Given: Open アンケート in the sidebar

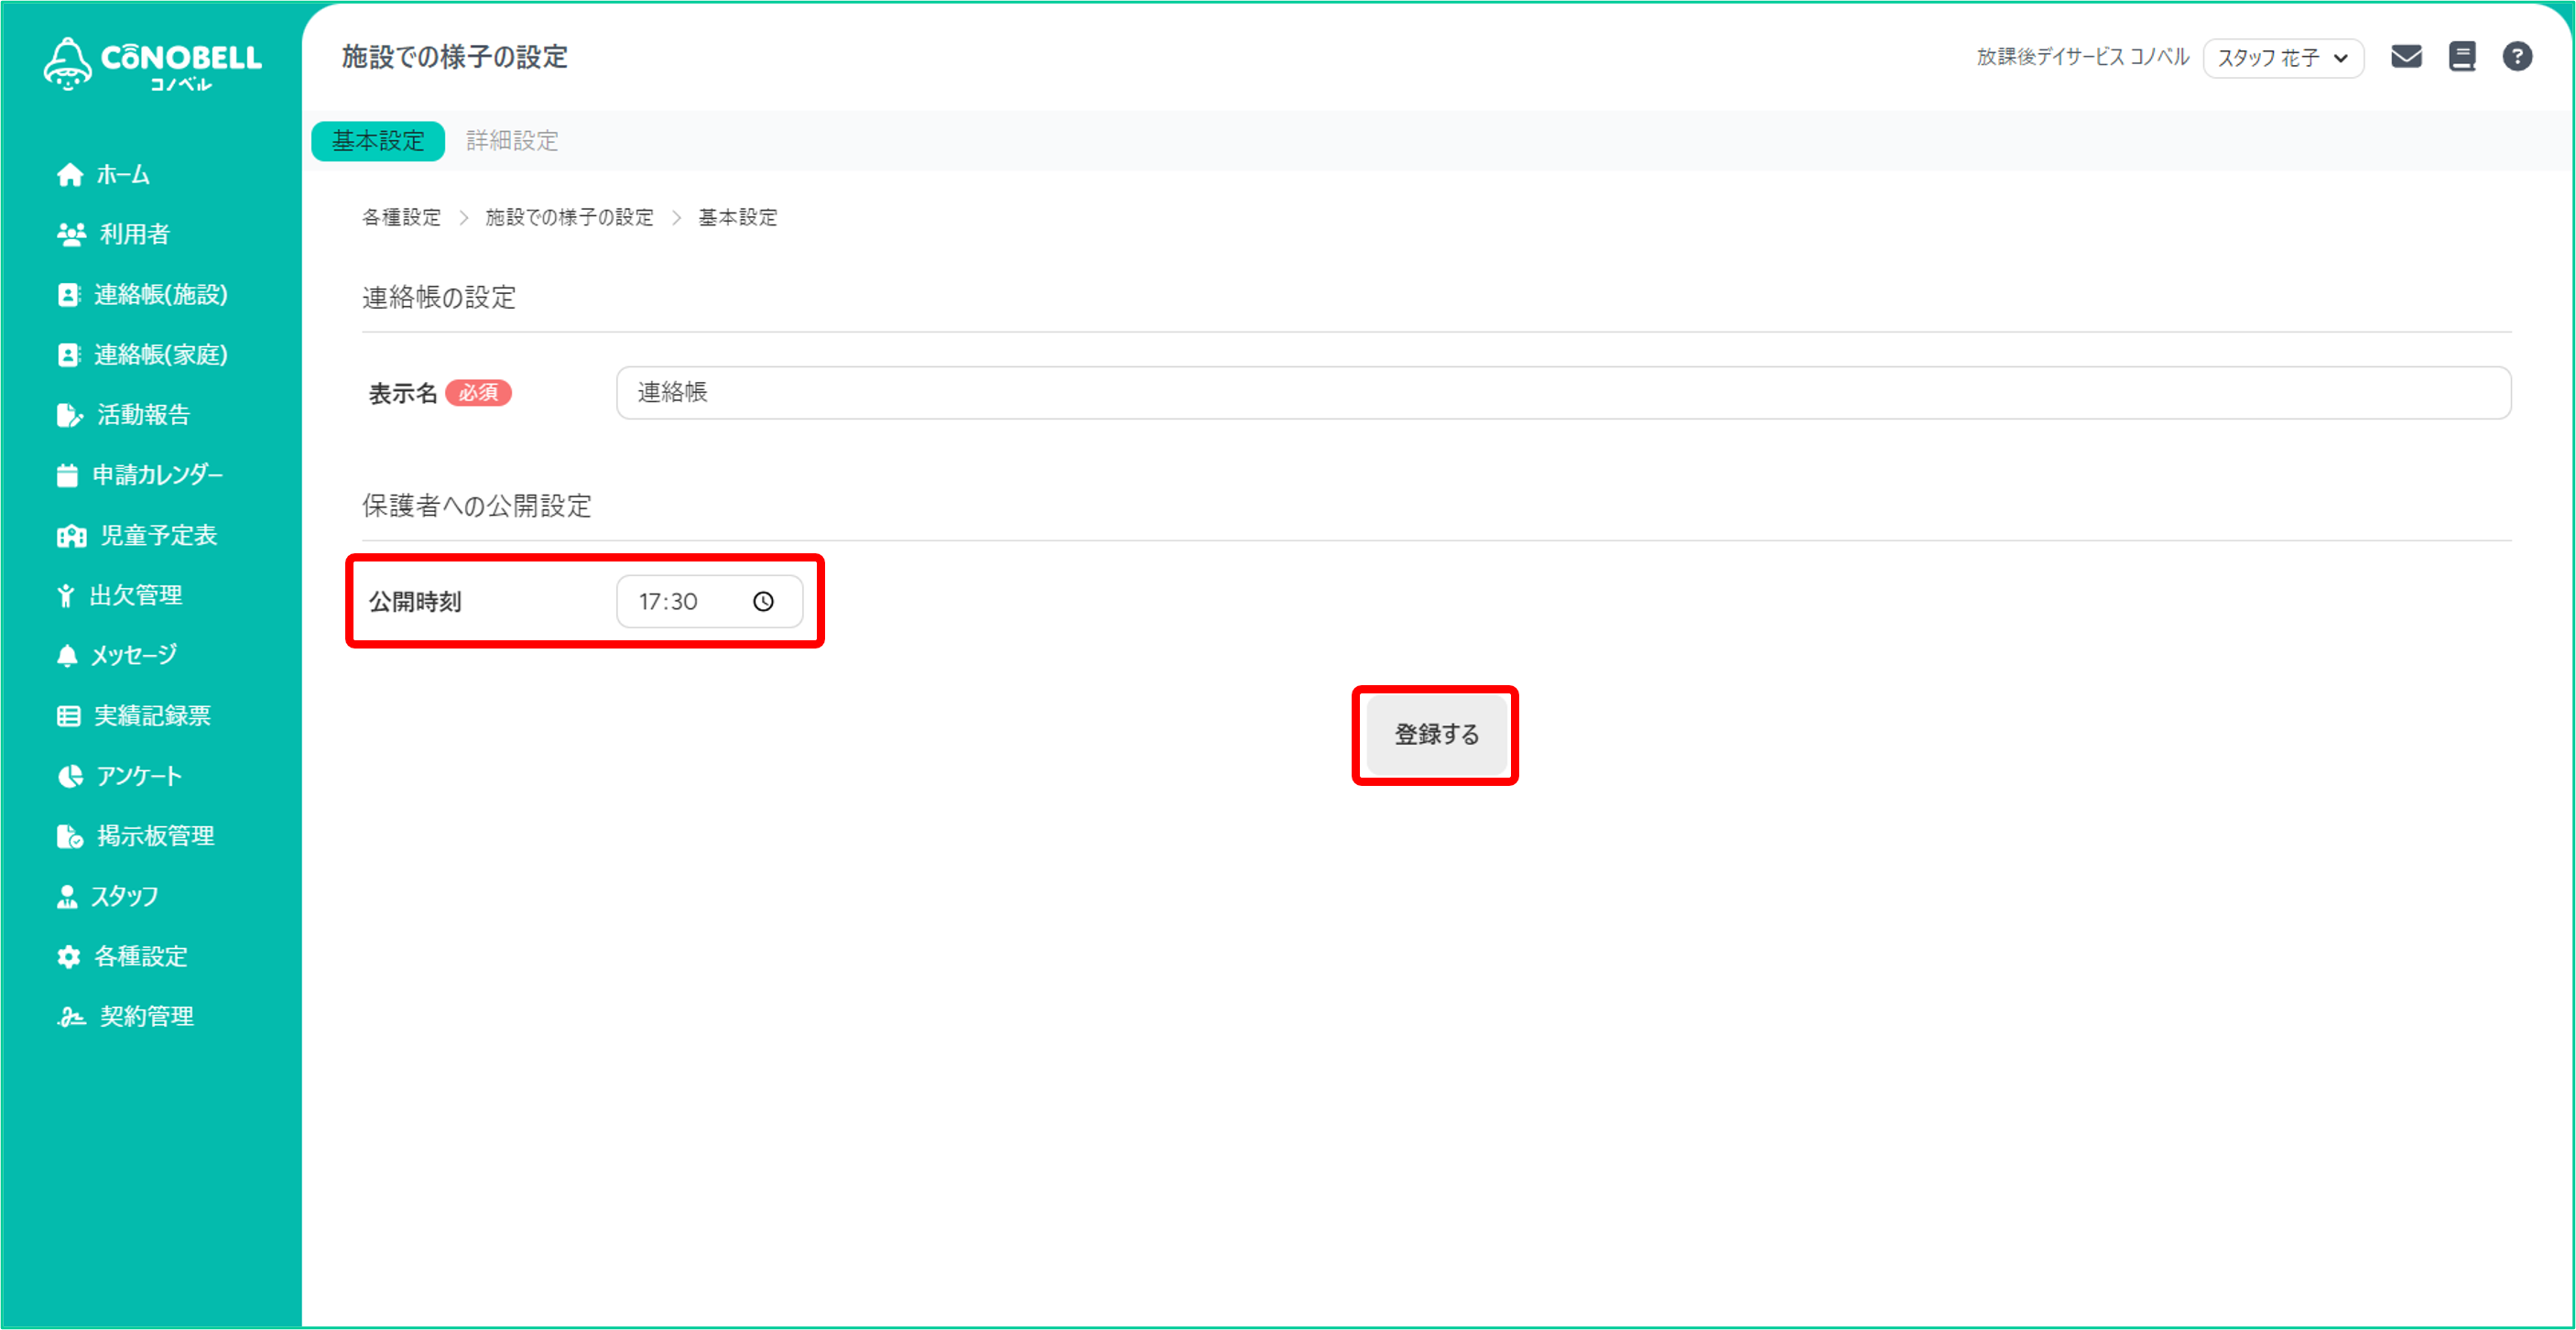Looking at the screenshot, I should click(x=139, y=777).
